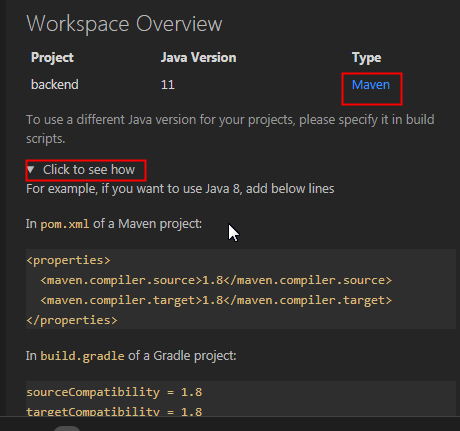This screenshot has width=460, height=431.
Task: Click the Workspace Overview heading
Action: [124, 24]
